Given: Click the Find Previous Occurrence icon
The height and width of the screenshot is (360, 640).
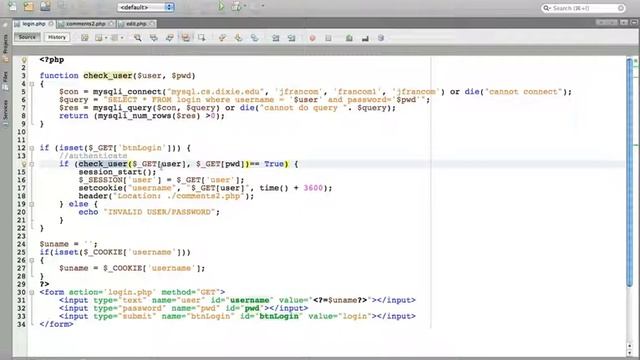Looking at the screenshot, I should click(x=153, y=38).
